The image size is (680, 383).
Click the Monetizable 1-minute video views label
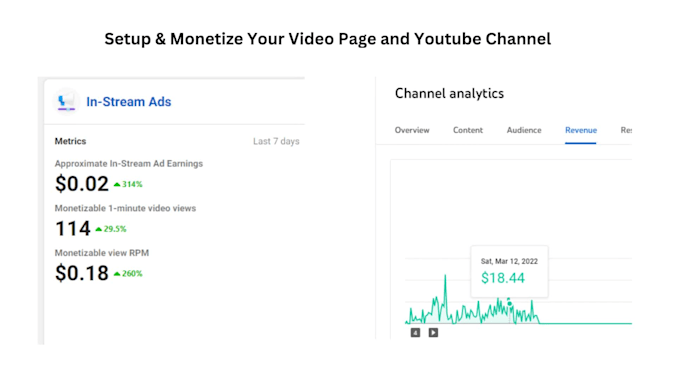[x=125, y=208]
